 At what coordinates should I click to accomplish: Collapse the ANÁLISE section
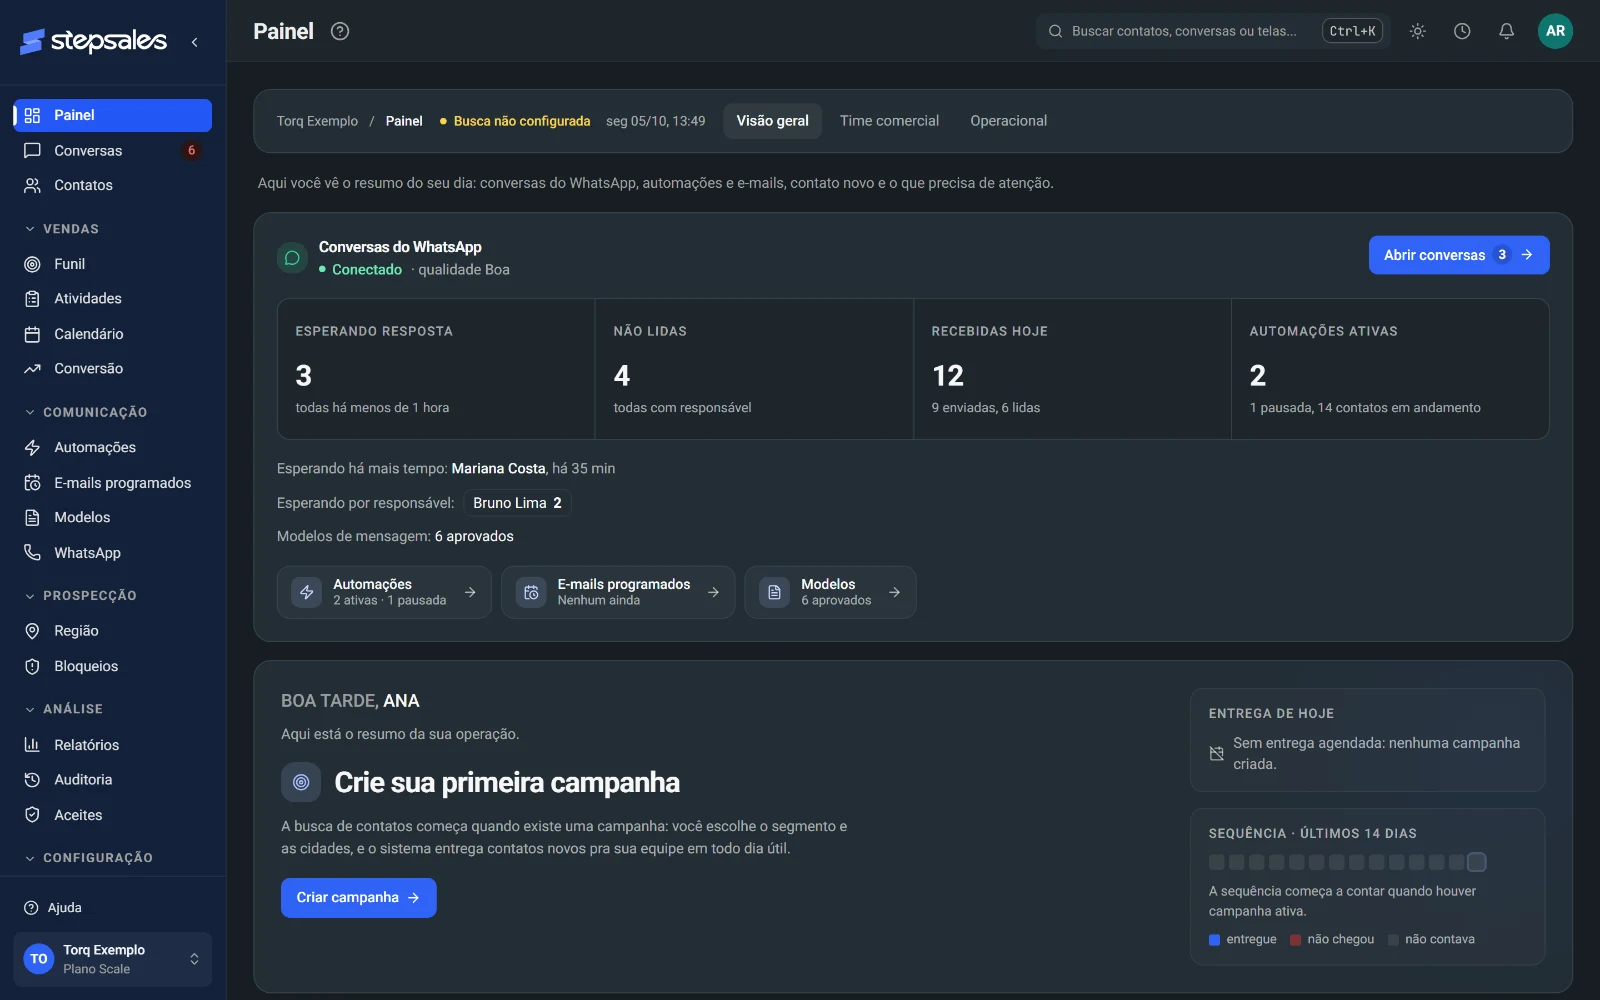pos(64,709)
